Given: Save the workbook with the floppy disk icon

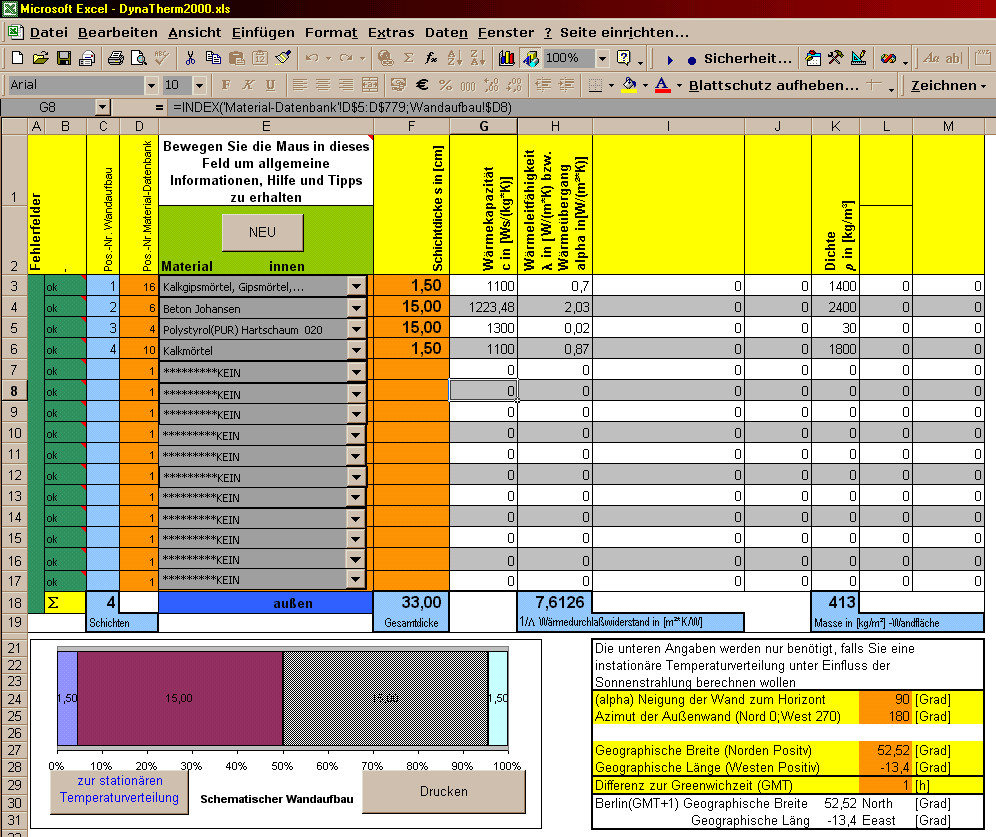Looking at the screenshot, I should [x=64, y=58].
